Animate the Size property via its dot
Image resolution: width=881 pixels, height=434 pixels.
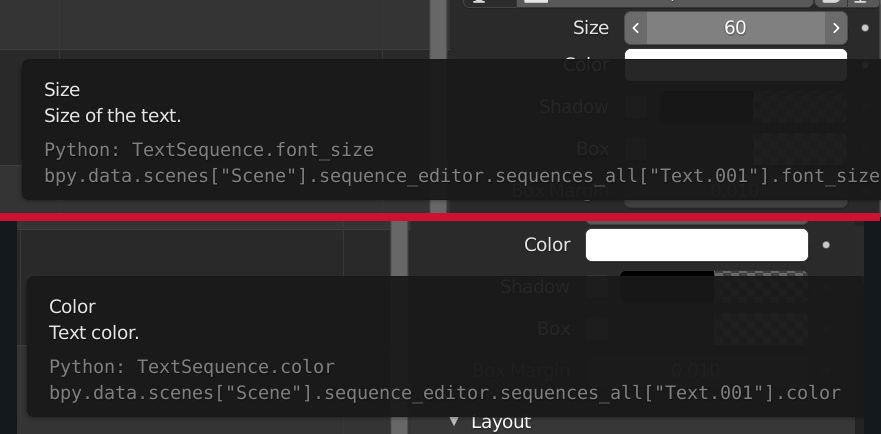coord(865,28)
